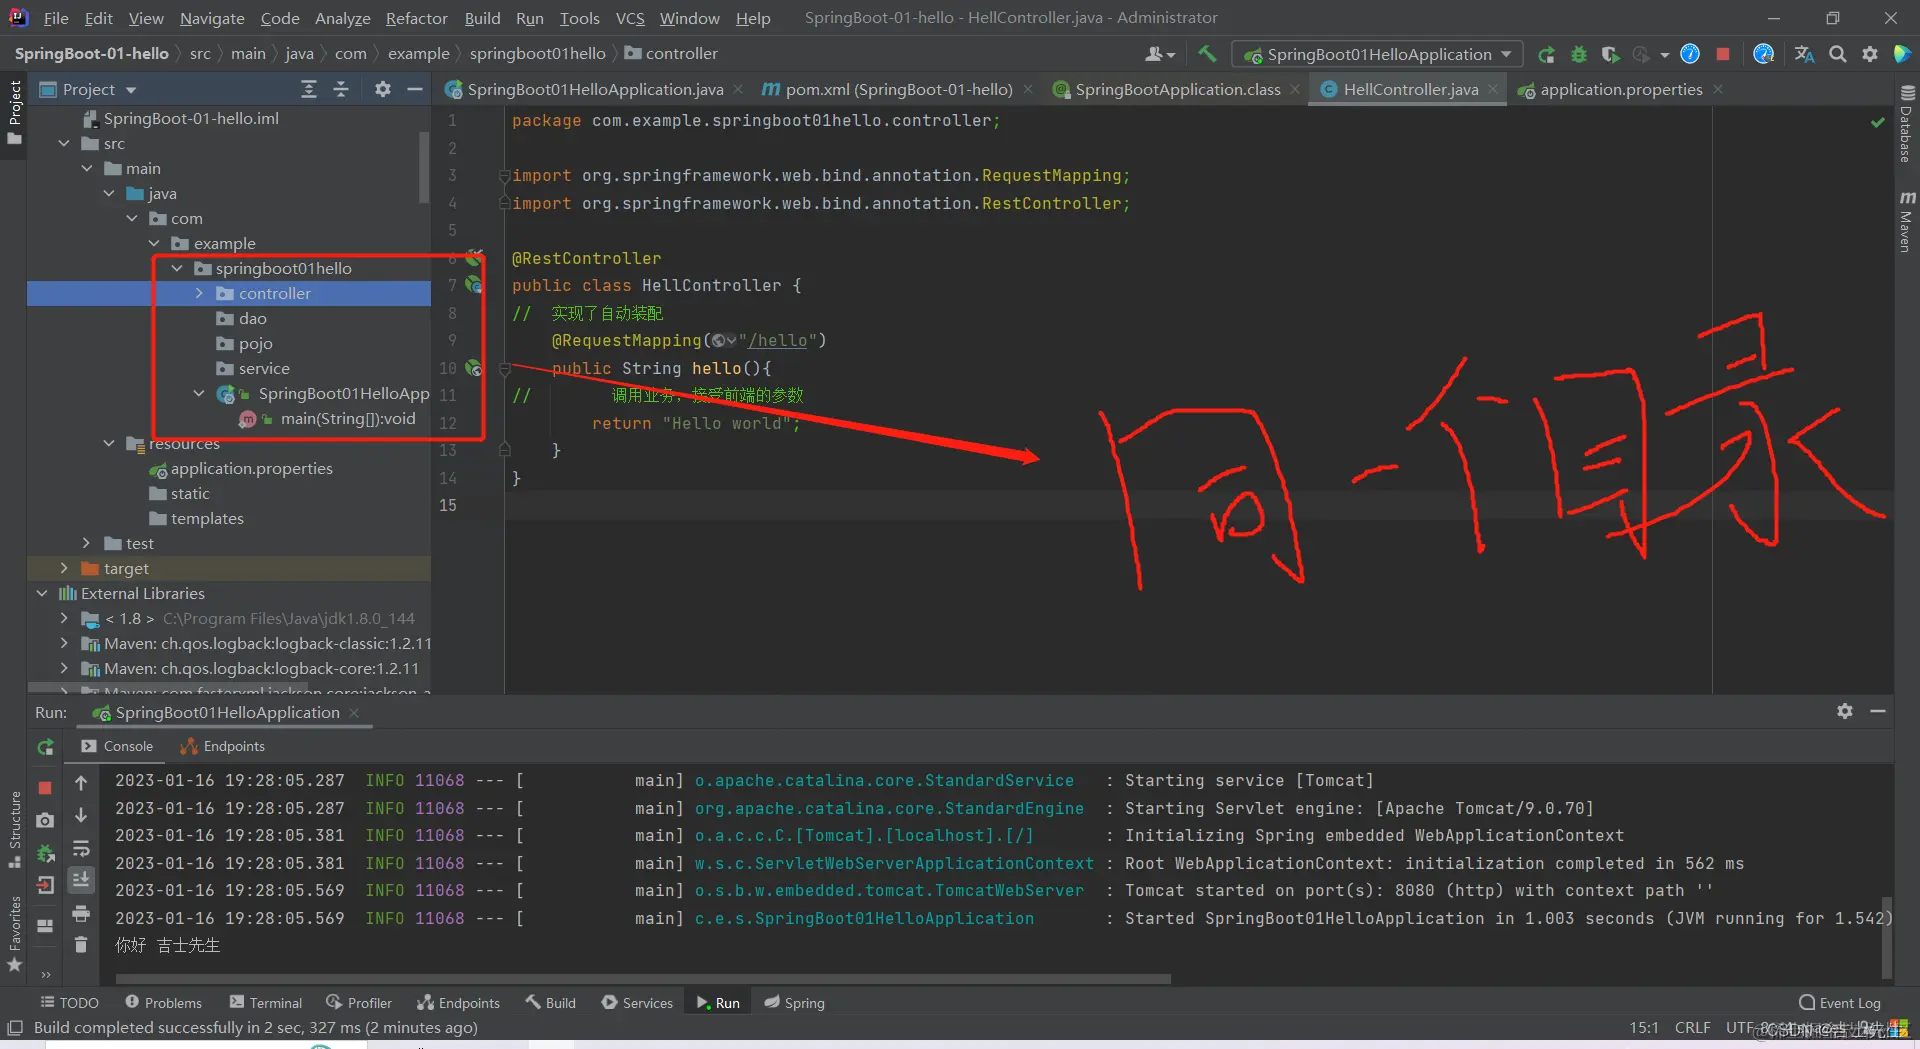Viewport: 1920px width, 1049px height.
Task: Open IDE settings gear in top toolbar
Action: coord(1869,54)
